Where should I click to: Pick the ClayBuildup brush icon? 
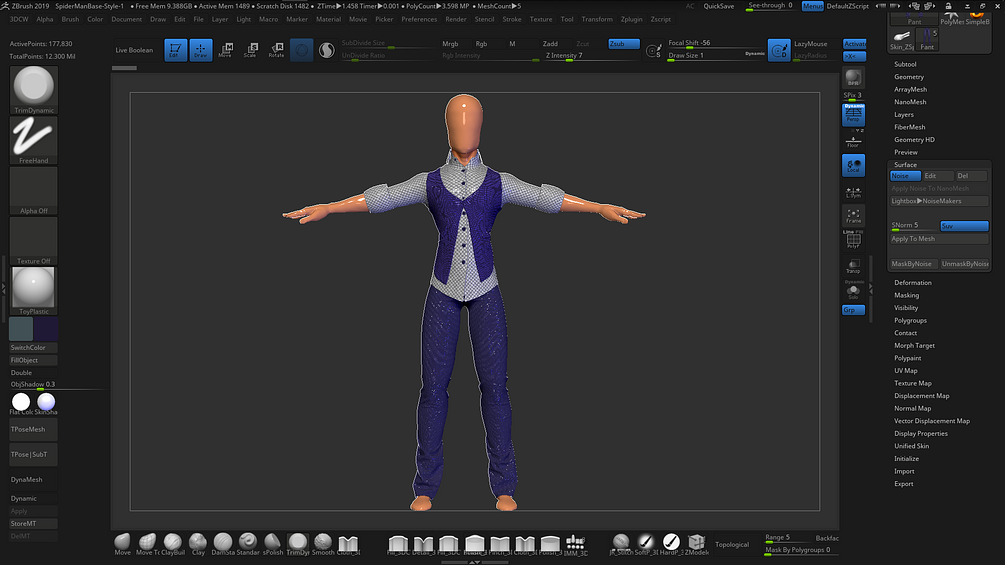tap(173, 542)
